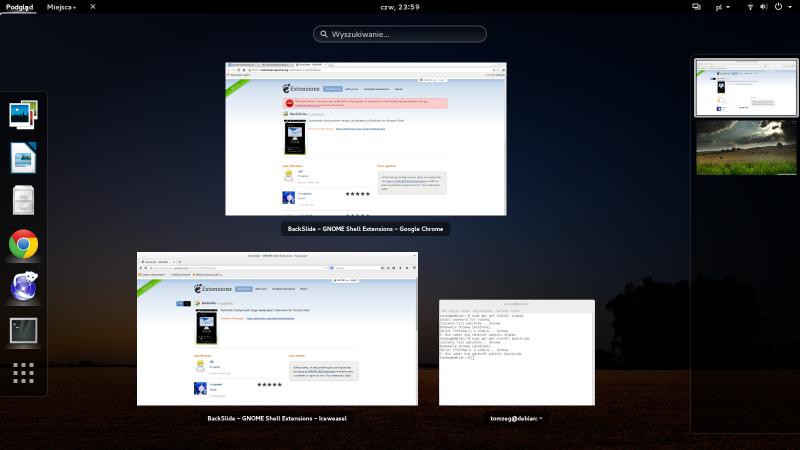800x450 pixels.
Task: Click the Podgląd activities button
Action: coord(20,7)
